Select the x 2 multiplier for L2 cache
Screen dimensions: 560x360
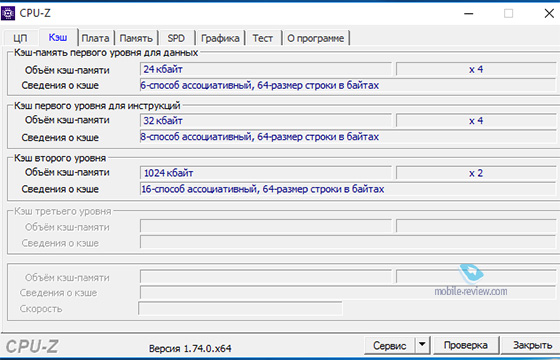[476, 173]
